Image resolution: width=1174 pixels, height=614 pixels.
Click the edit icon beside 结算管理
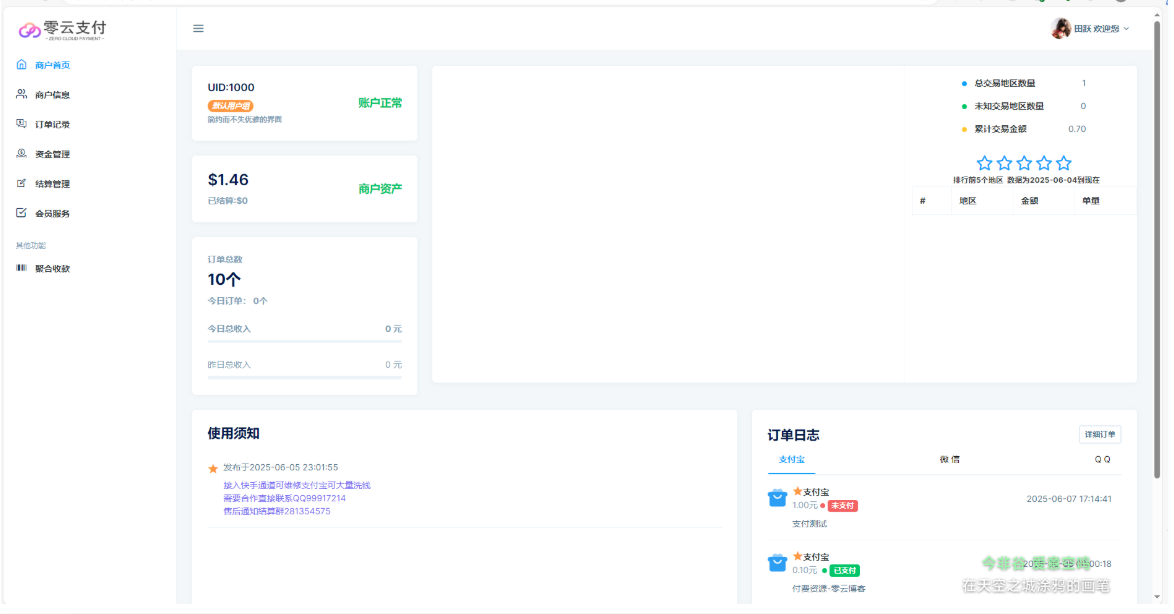(x=21, y=183)
